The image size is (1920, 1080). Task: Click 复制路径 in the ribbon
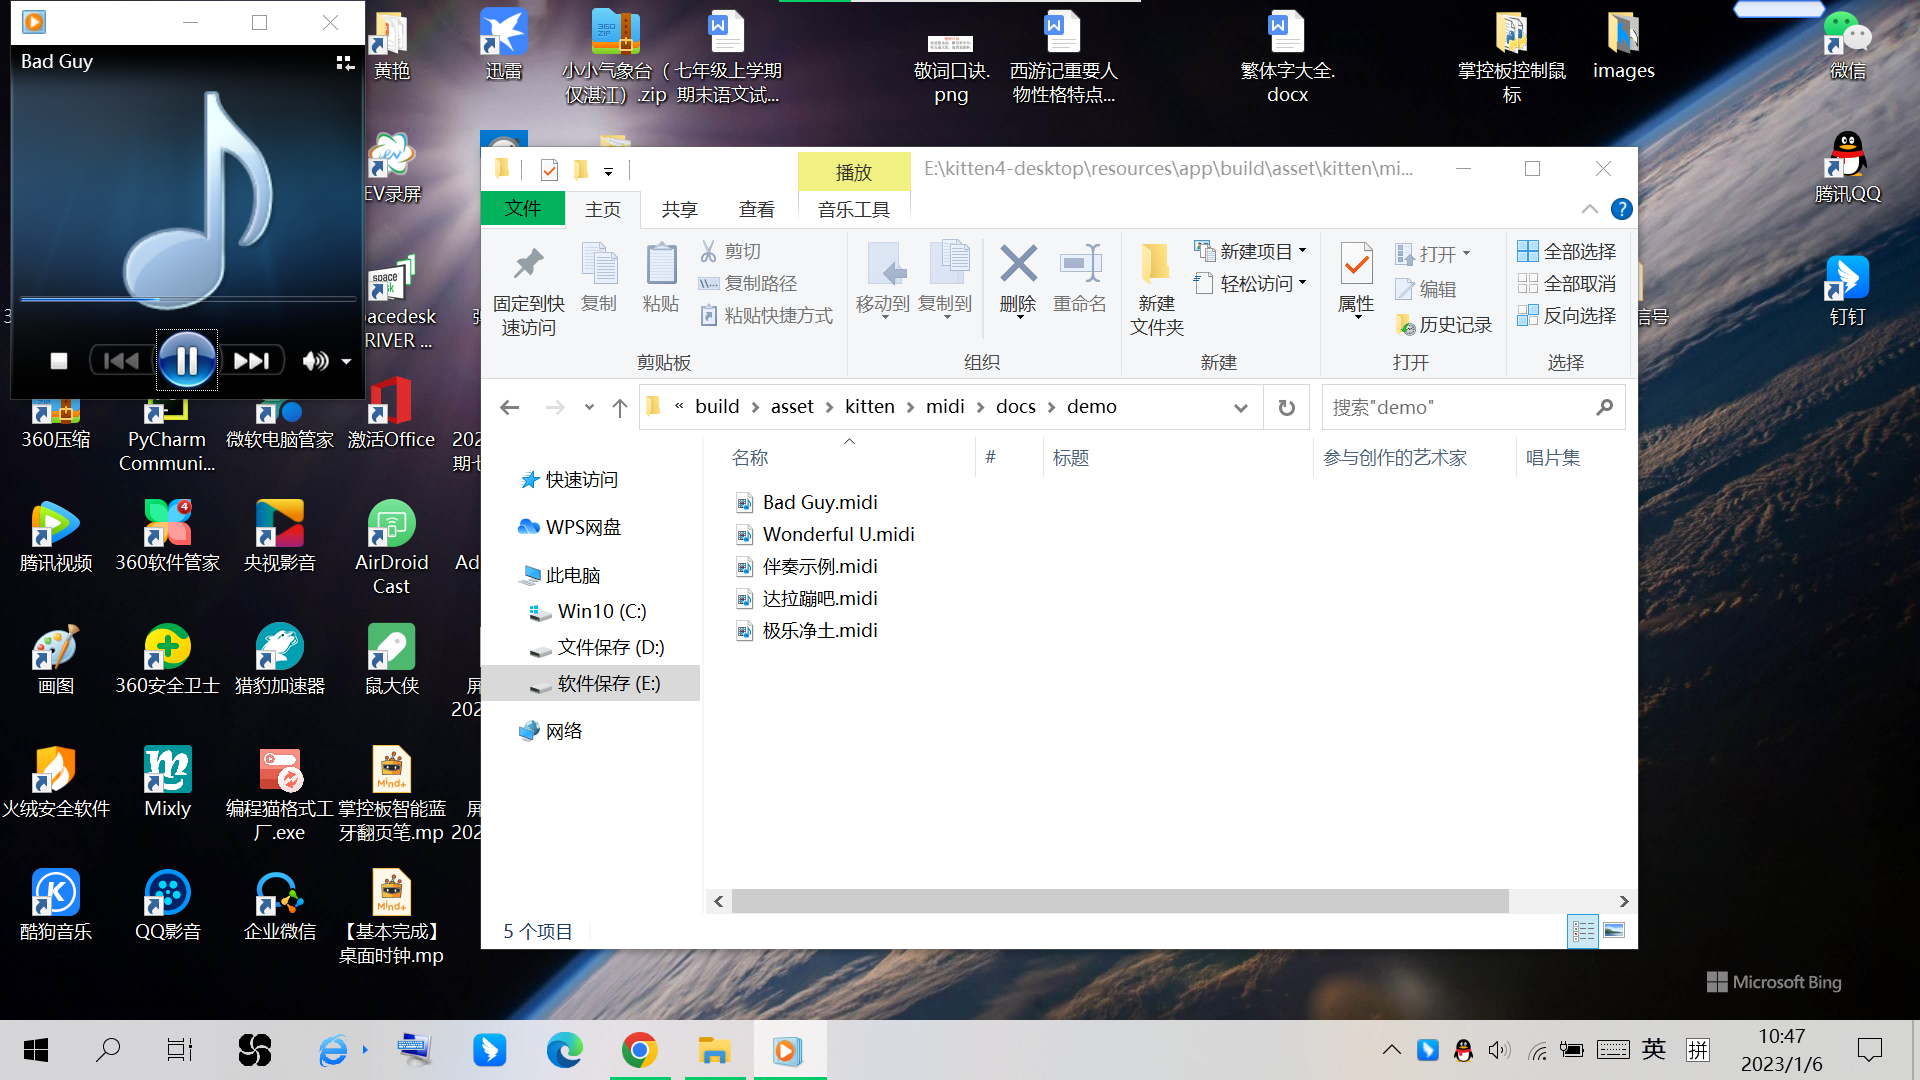click(748, 283)
